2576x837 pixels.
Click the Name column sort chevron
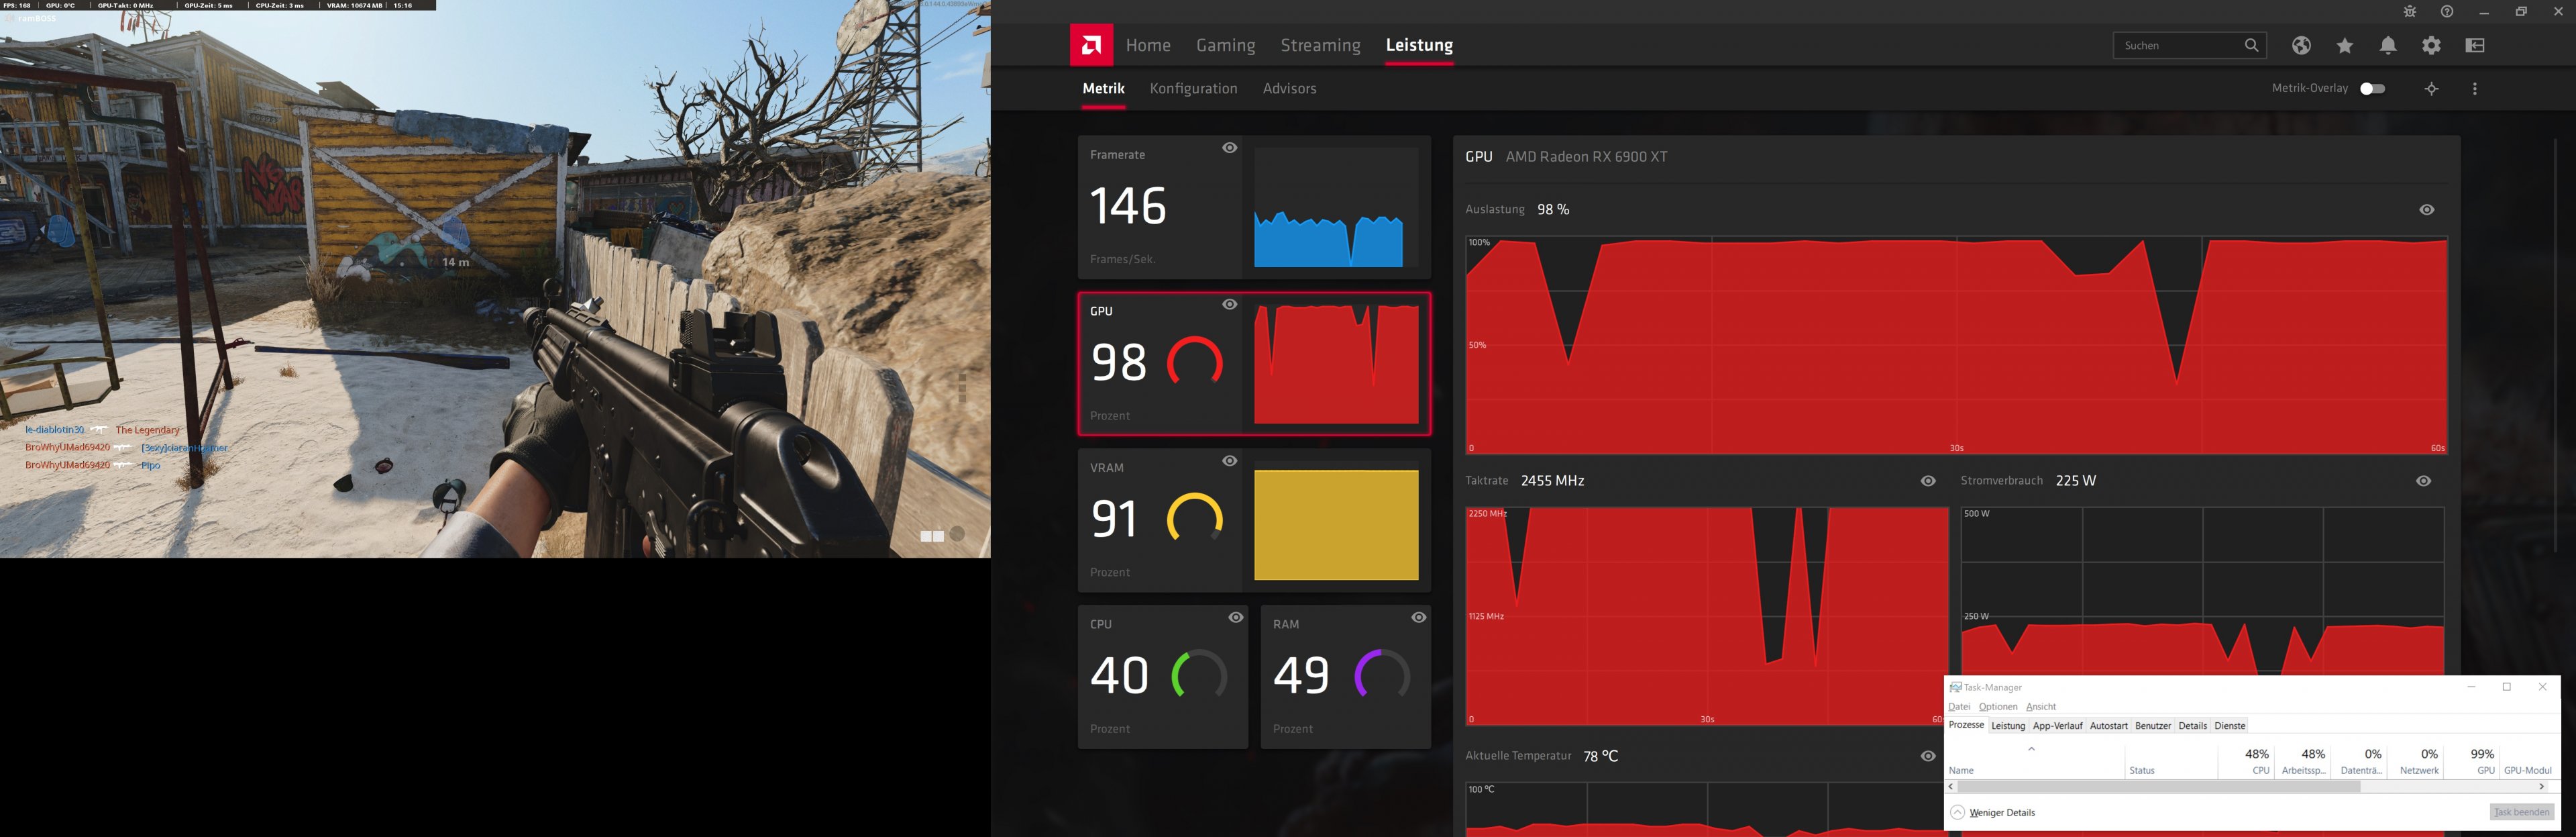click(2031, 749)
